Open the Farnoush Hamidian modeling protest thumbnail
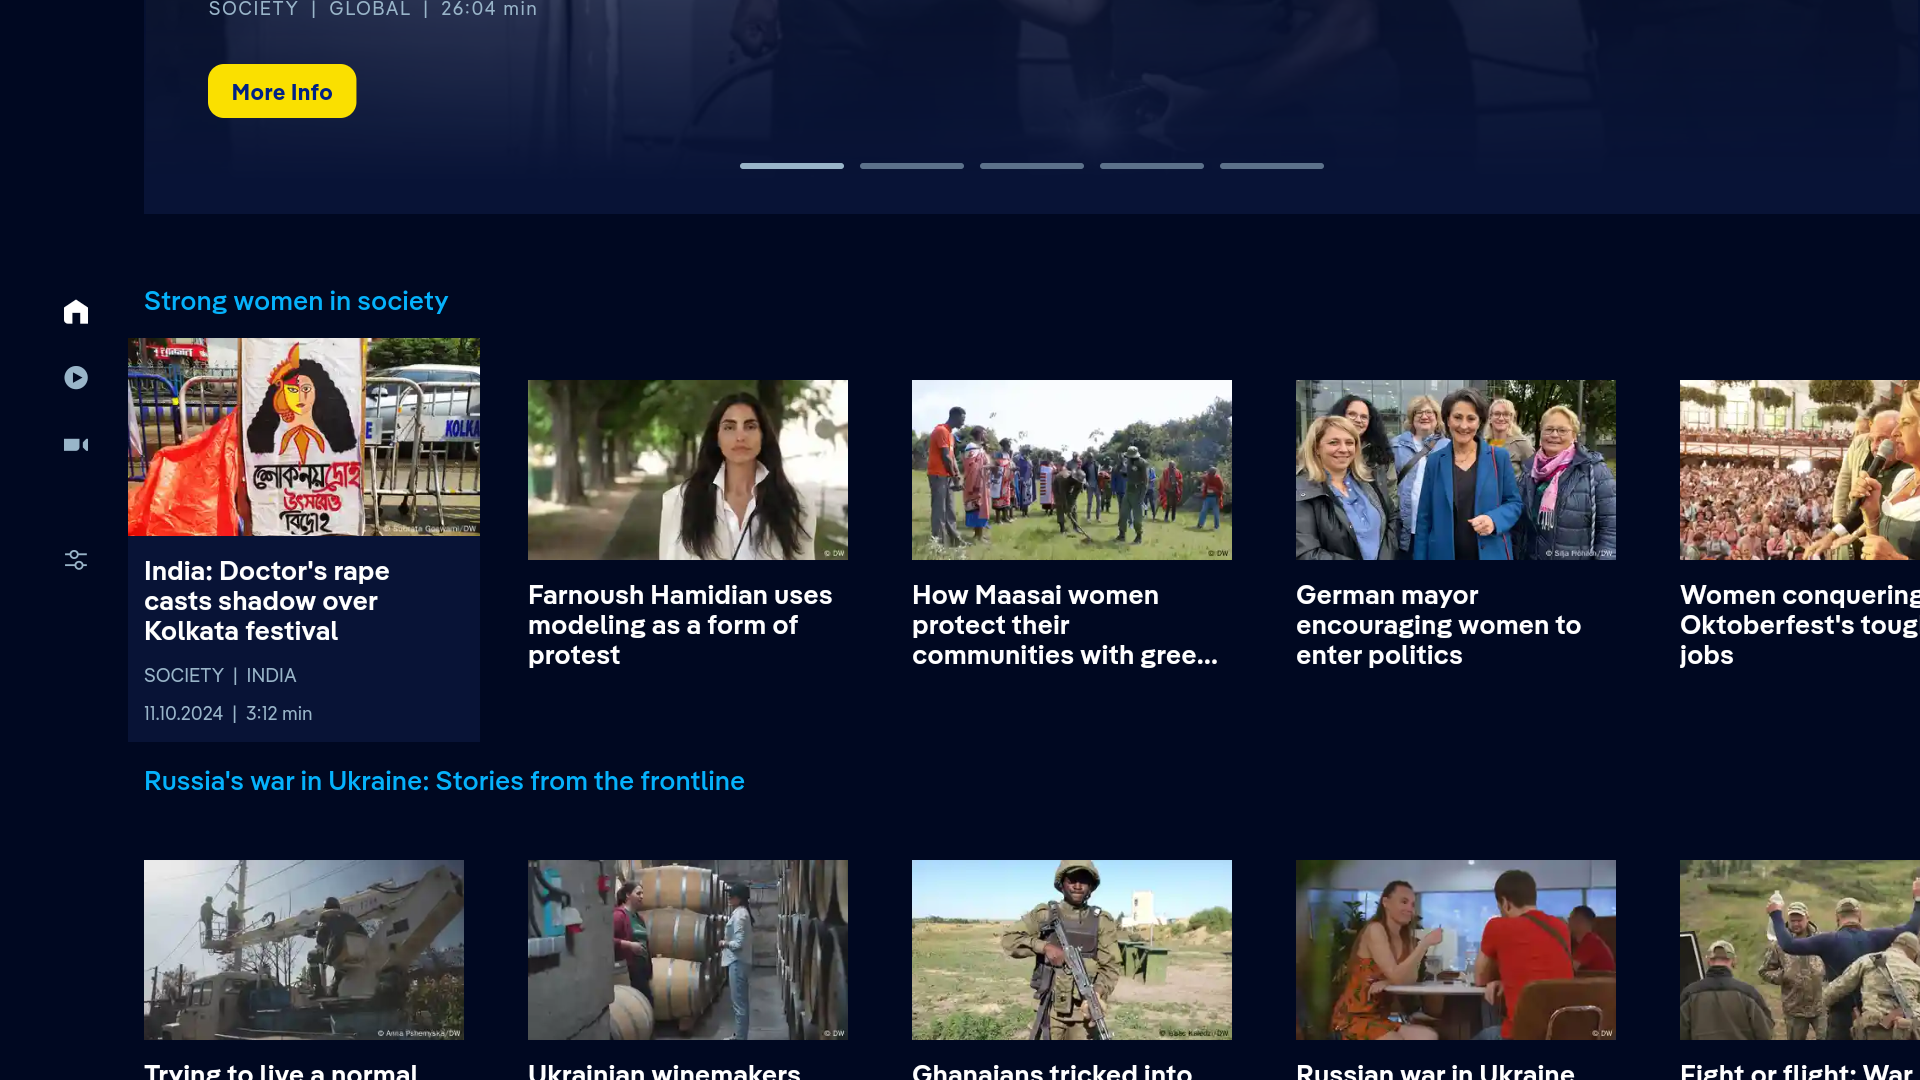The height and width of the screenshot is (1080, 1920). click(x=687, y=470)
